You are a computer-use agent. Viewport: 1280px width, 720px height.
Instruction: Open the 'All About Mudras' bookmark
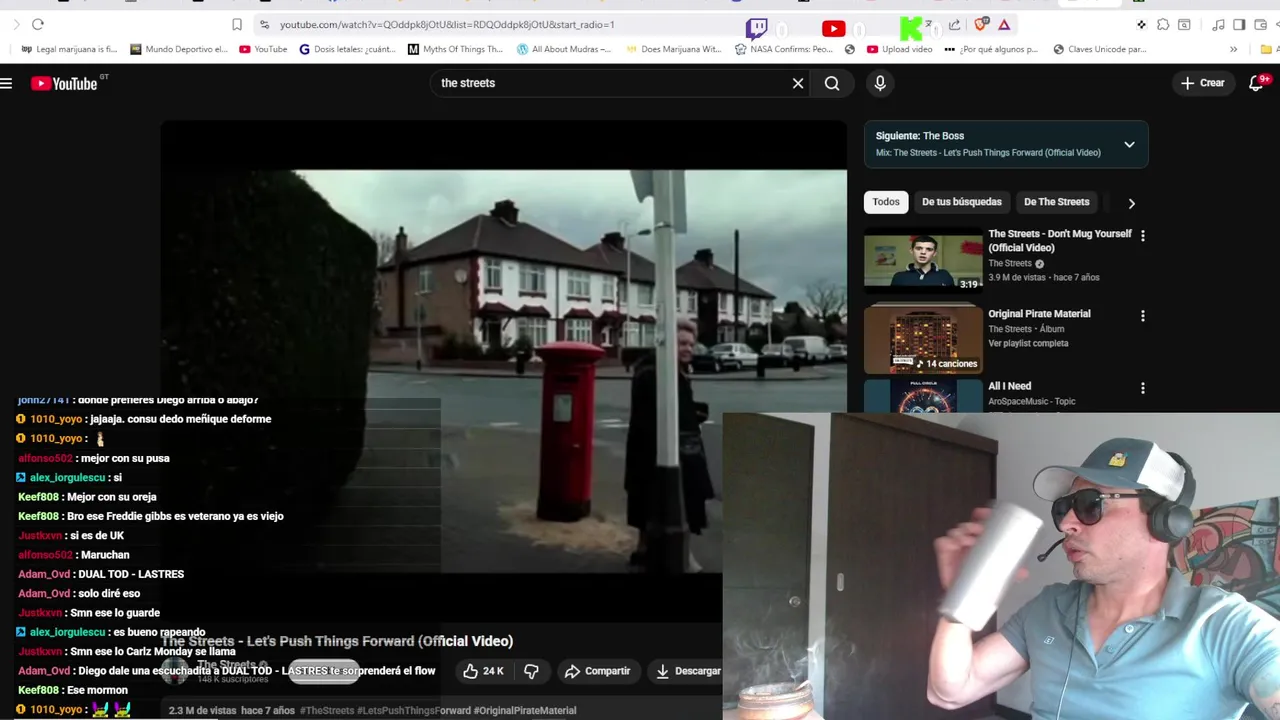(x=564, y=49)
